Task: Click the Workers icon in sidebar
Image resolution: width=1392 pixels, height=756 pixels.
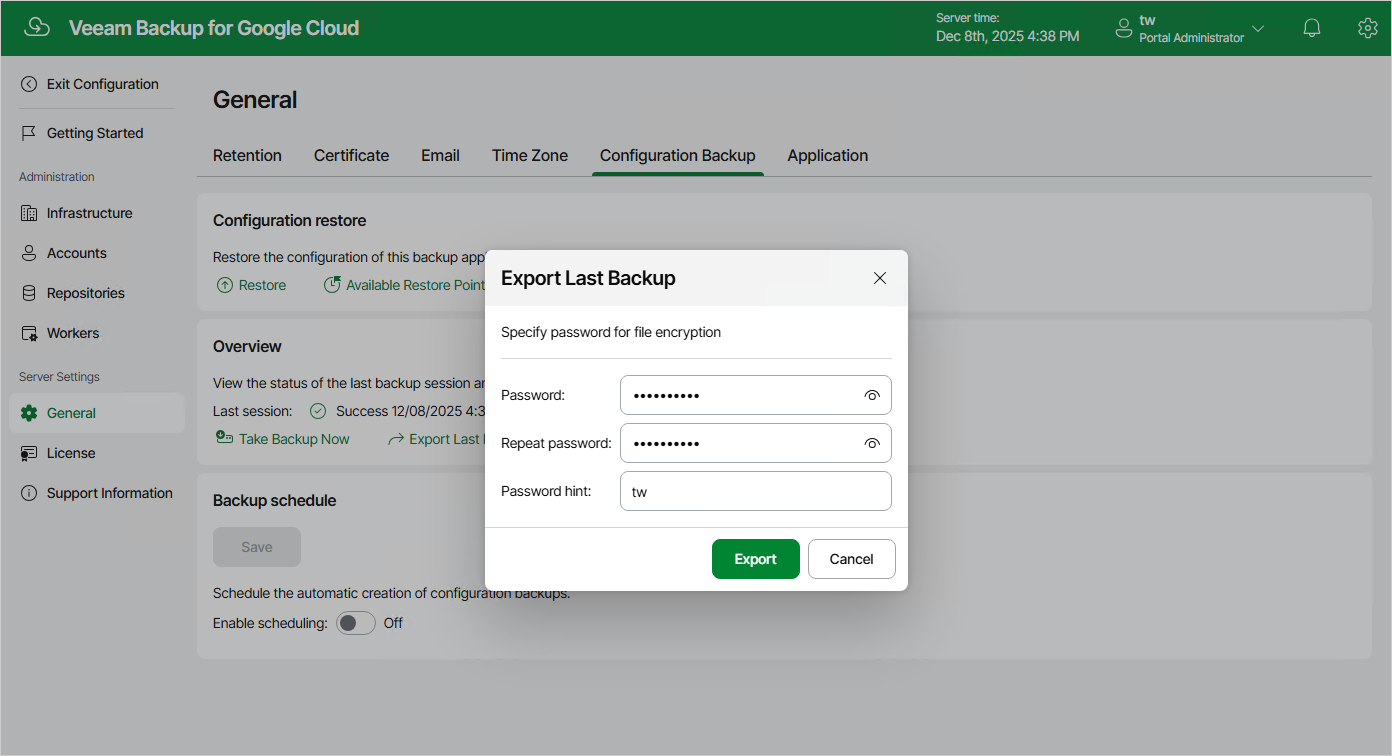Action: tap(29, 333)
